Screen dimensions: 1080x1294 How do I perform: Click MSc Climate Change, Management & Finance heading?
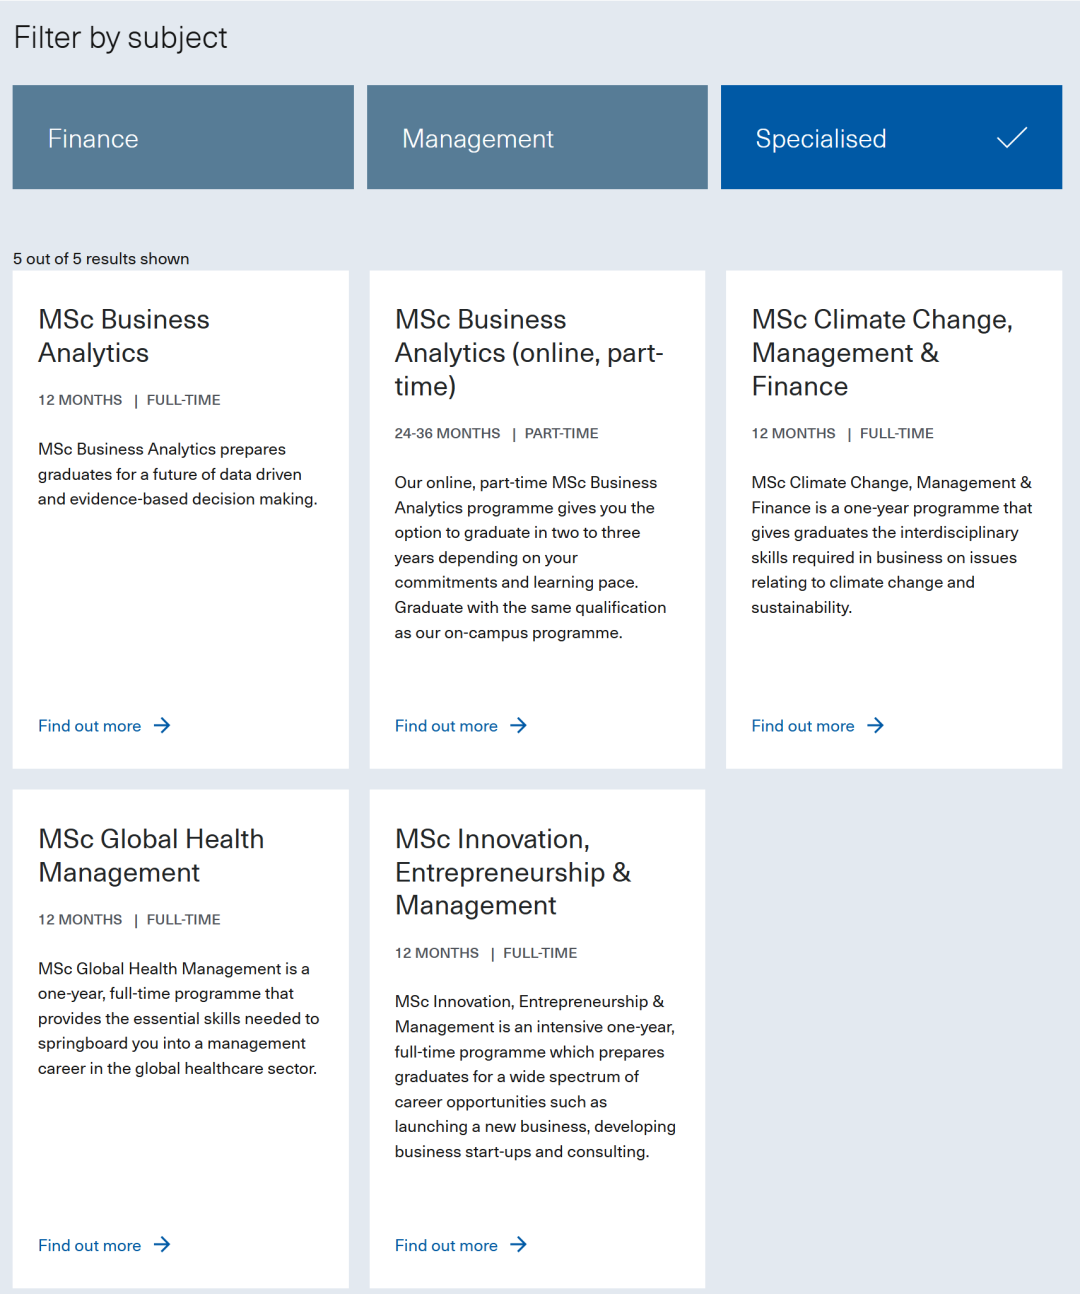click(x=881, y=353)
